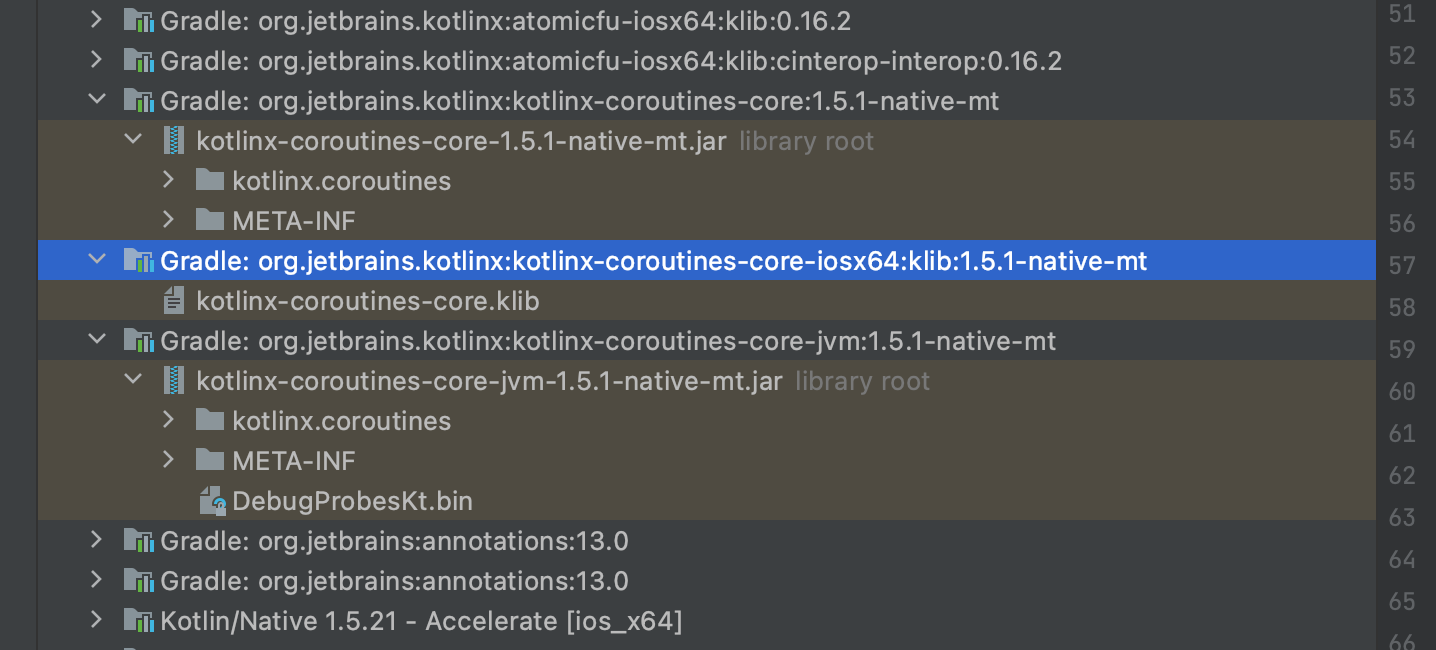Select DebugProbesKt.bin in the tree
Viewport: 1436px width, 650px height.
pos(352,501)
